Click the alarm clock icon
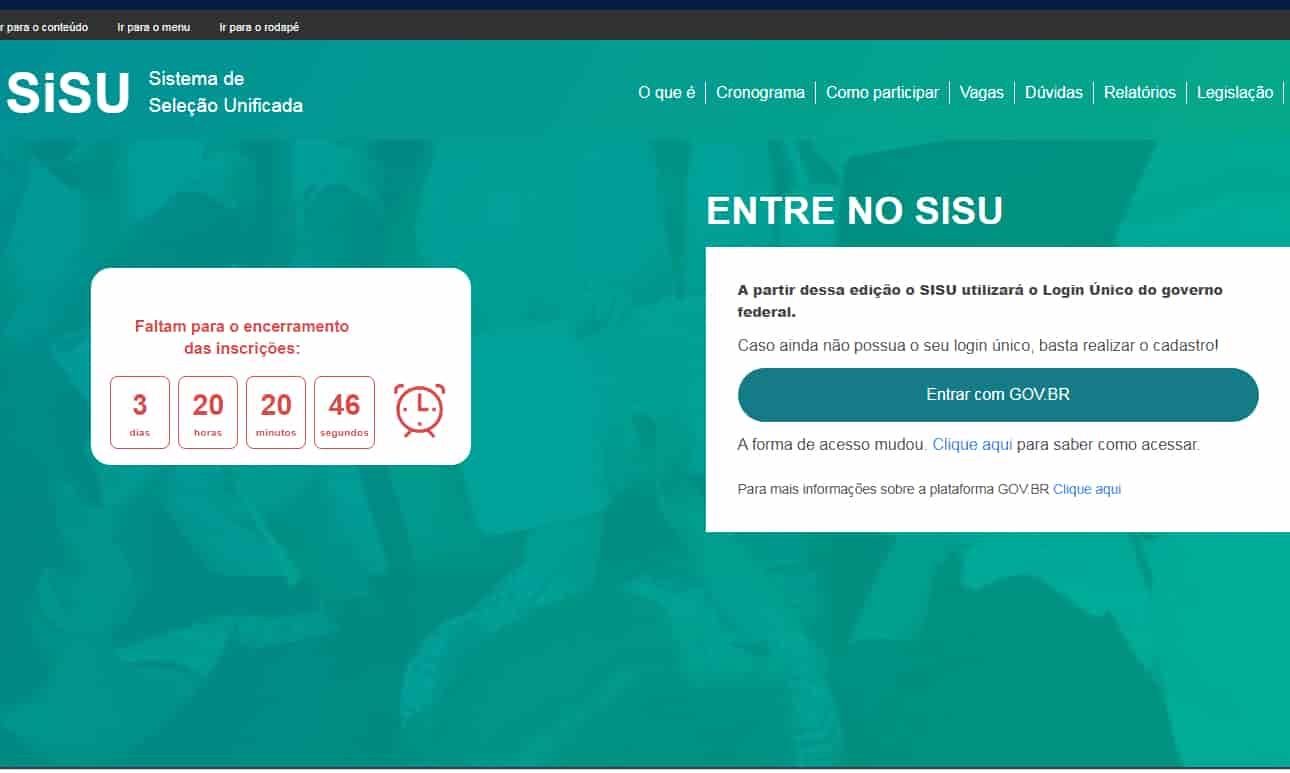The image size is (1290, 773). 420,410
